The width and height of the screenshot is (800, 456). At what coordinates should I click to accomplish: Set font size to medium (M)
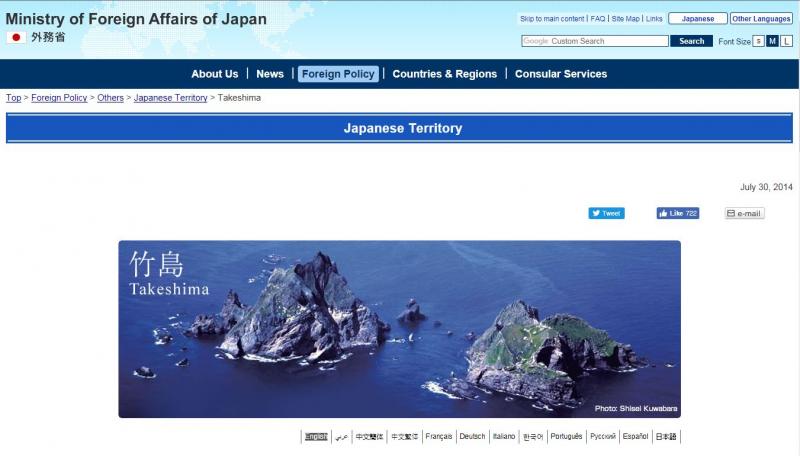click(x=772, y=41)
